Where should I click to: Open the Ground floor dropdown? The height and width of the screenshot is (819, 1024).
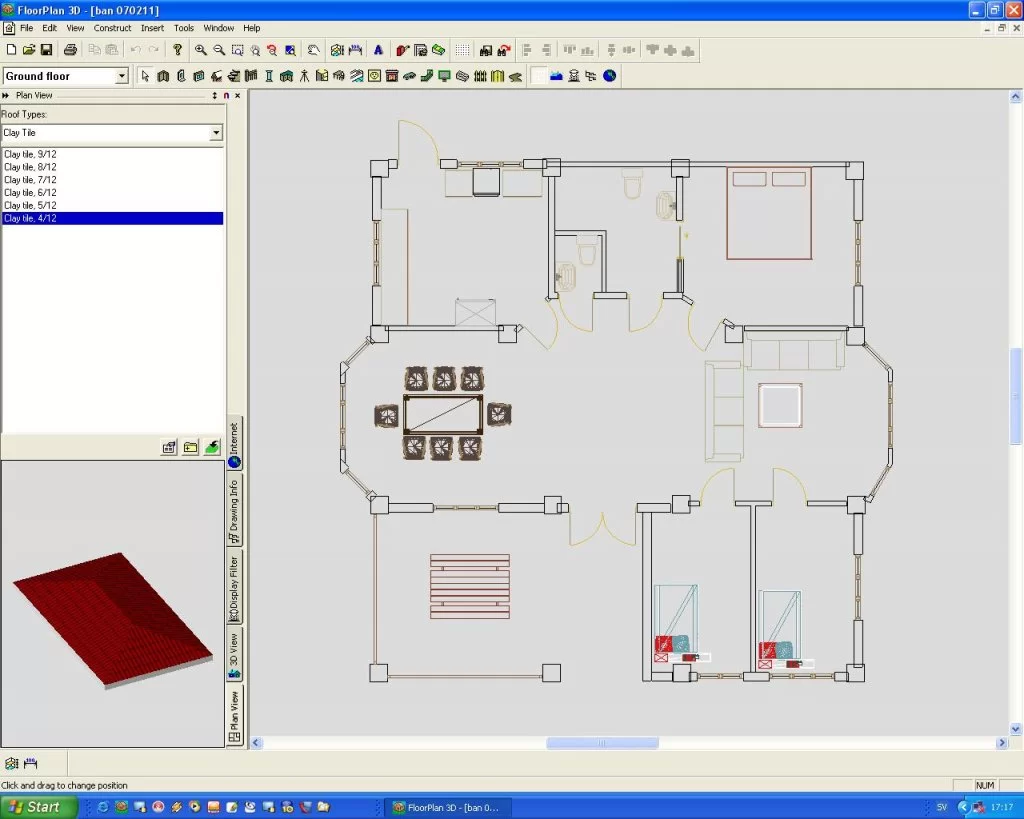(122, 76)
